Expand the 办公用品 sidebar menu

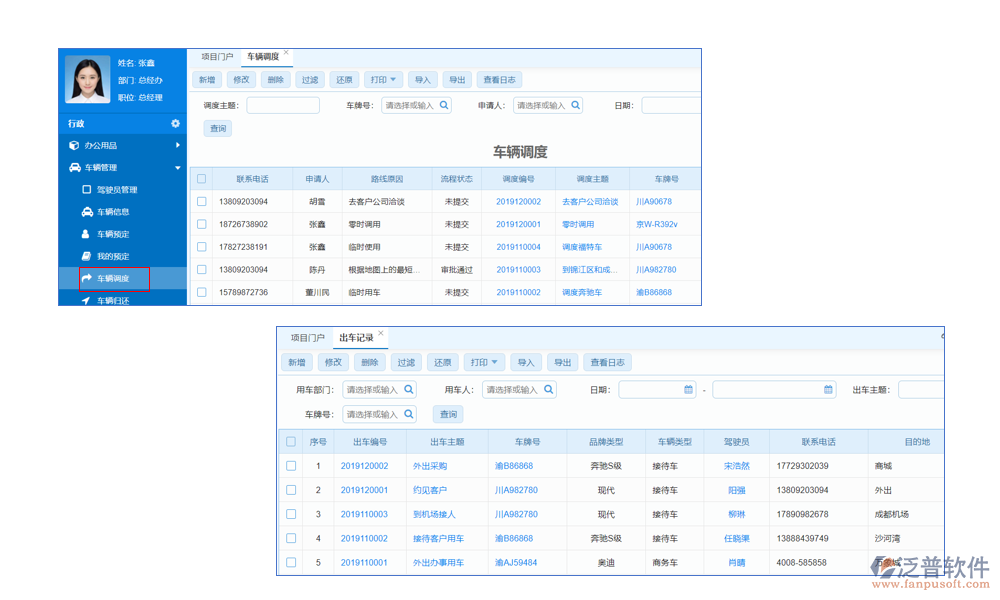point(177,146)
